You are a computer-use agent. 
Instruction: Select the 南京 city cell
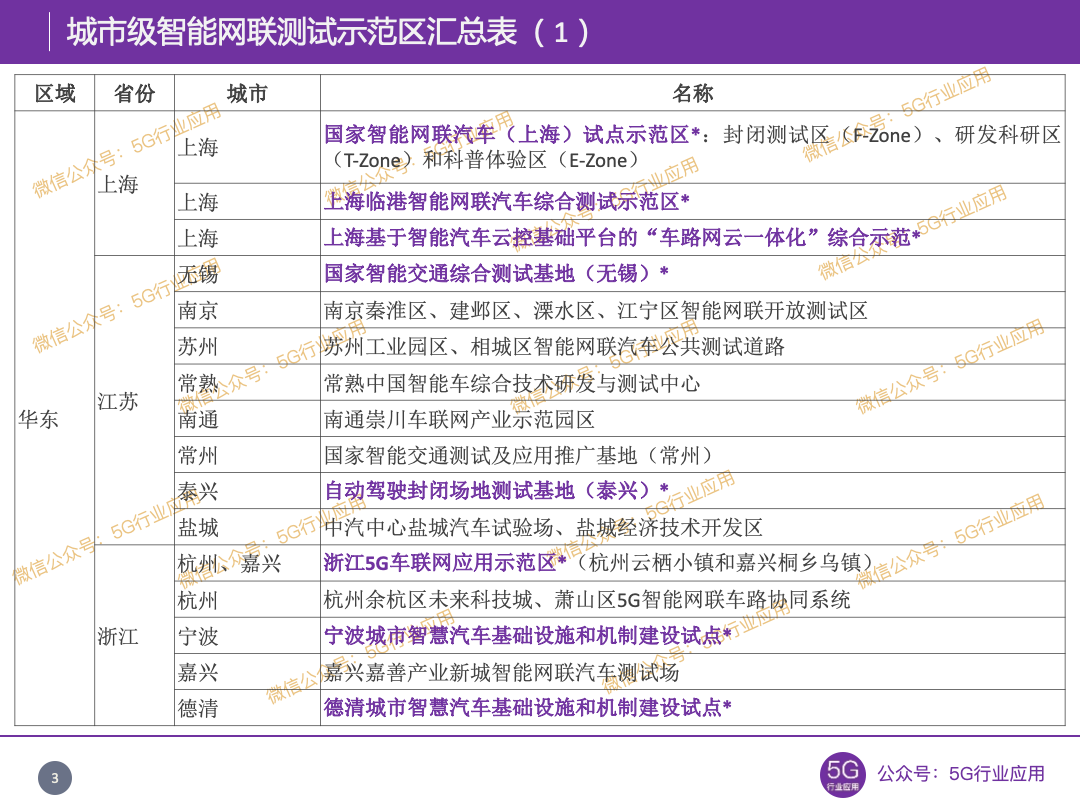(247, 310)
